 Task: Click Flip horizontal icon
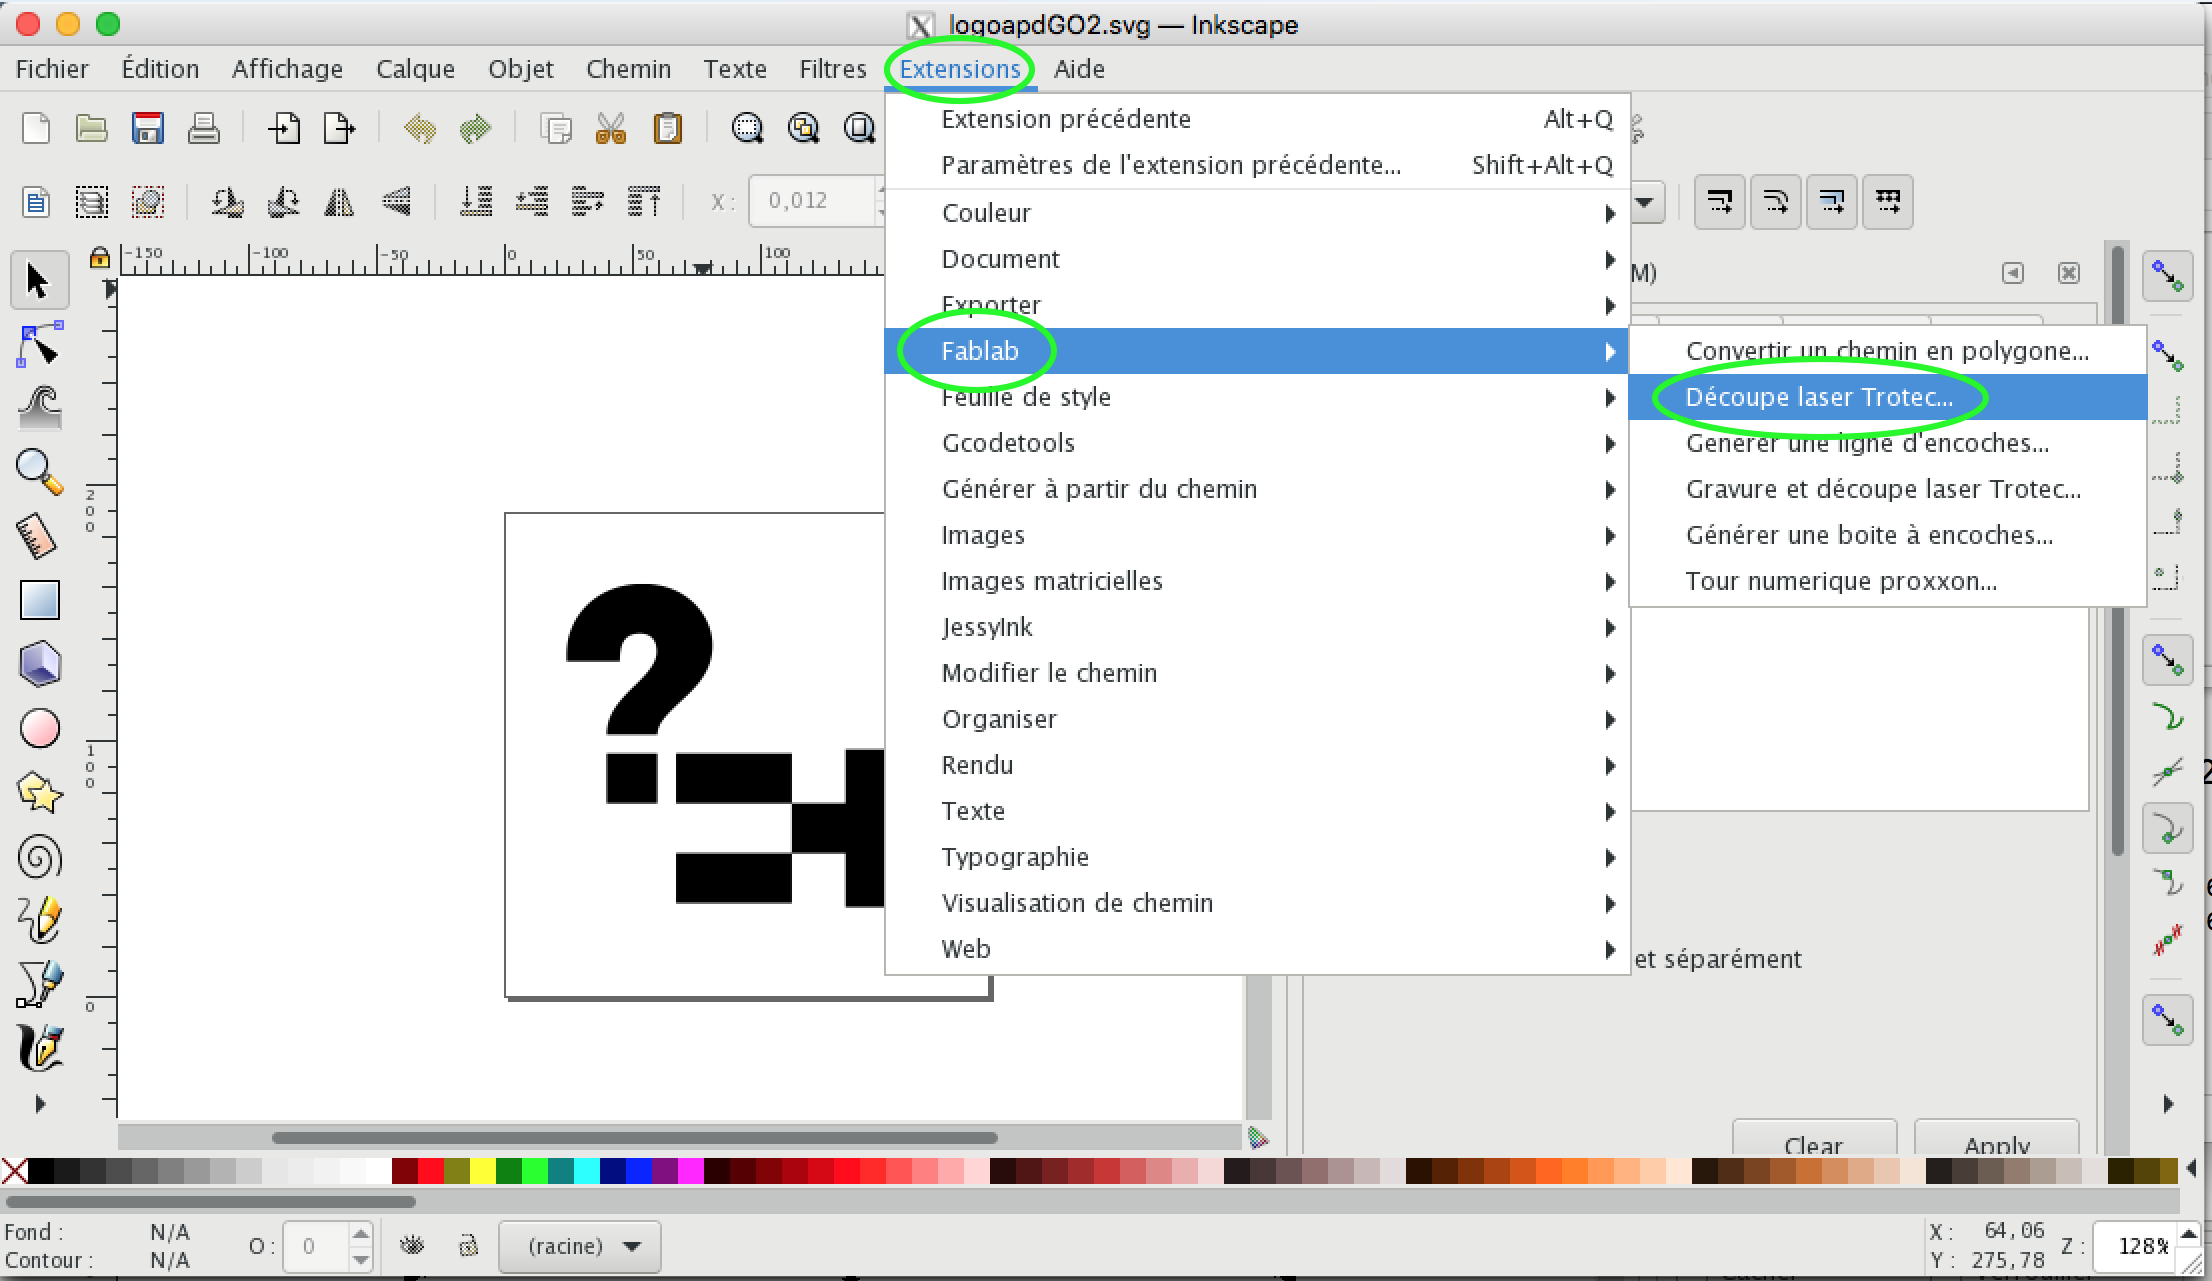click(340, 202)
